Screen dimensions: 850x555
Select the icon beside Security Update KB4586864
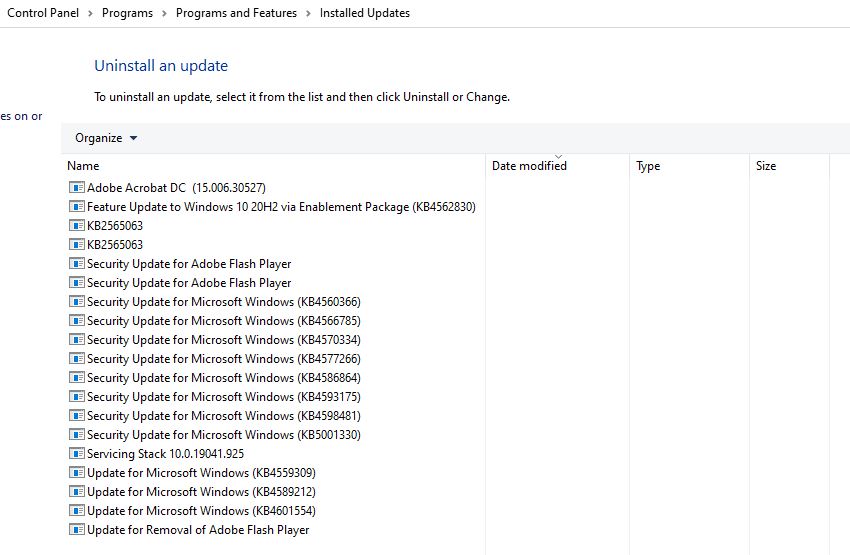point(77,377)
